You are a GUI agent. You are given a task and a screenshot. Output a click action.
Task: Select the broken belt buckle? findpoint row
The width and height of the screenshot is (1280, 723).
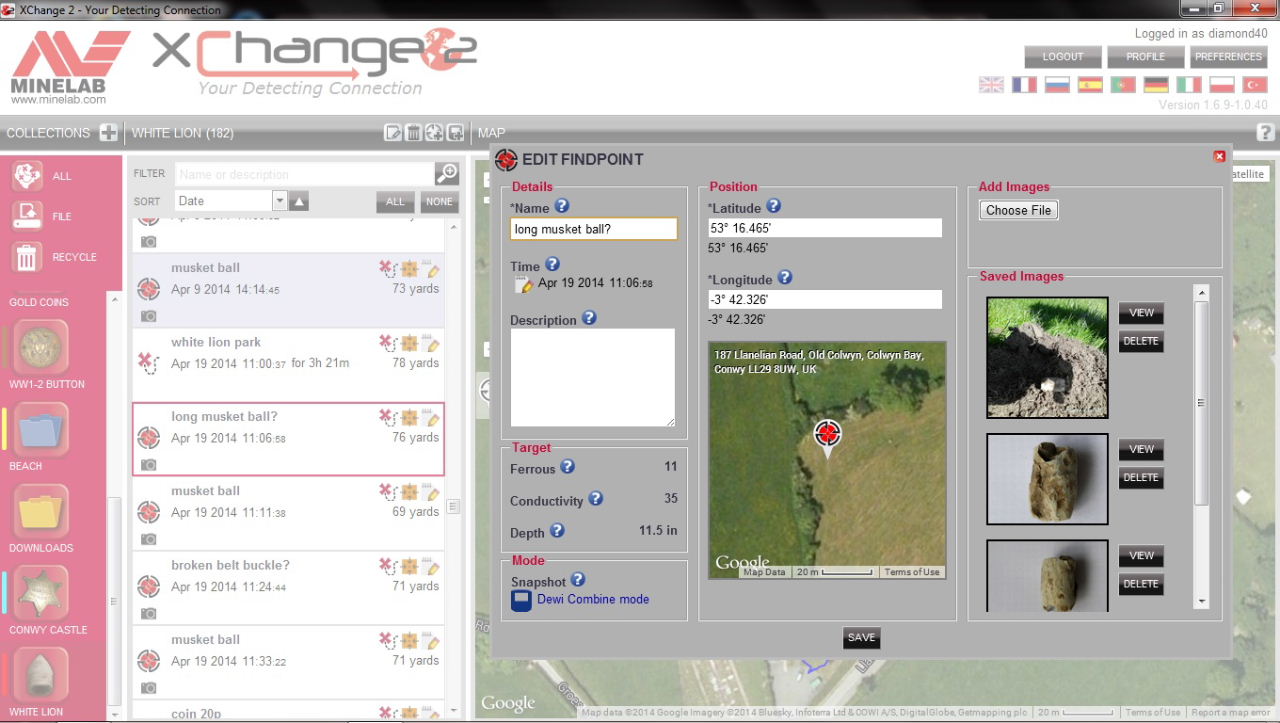tap(288, 588)
